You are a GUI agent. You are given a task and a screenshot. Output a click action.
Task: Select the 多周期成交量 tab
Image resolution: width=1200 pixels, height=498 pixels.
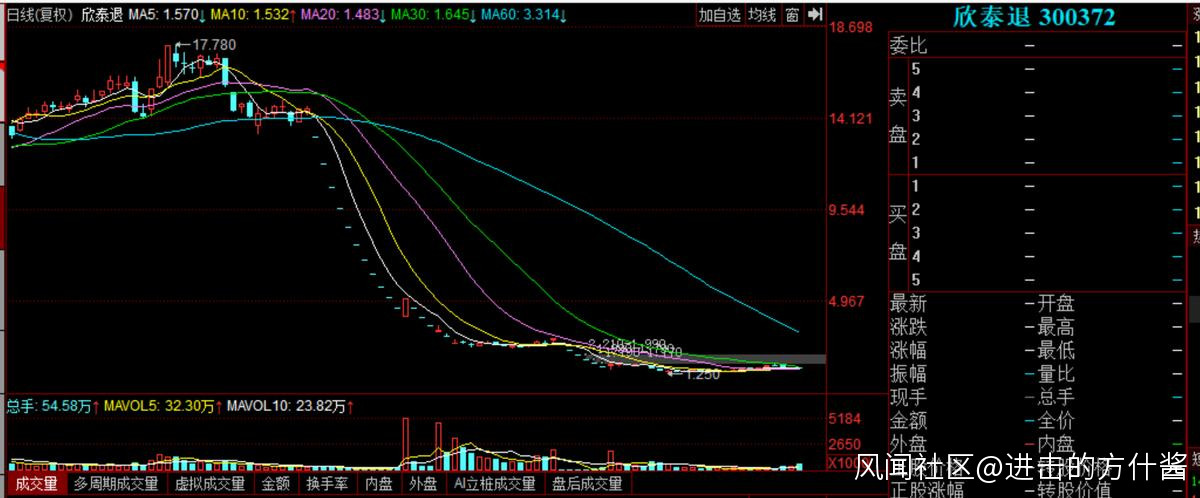pos(116,484)
